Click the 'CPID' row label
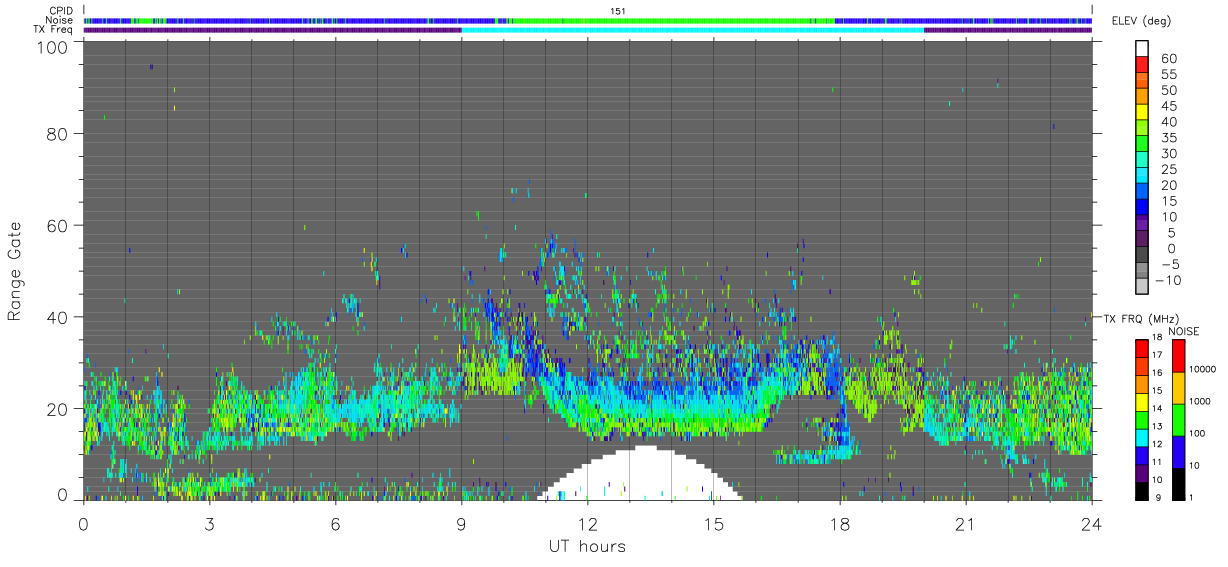Viewport: 1228px width, 567px height. click(61, 11)
